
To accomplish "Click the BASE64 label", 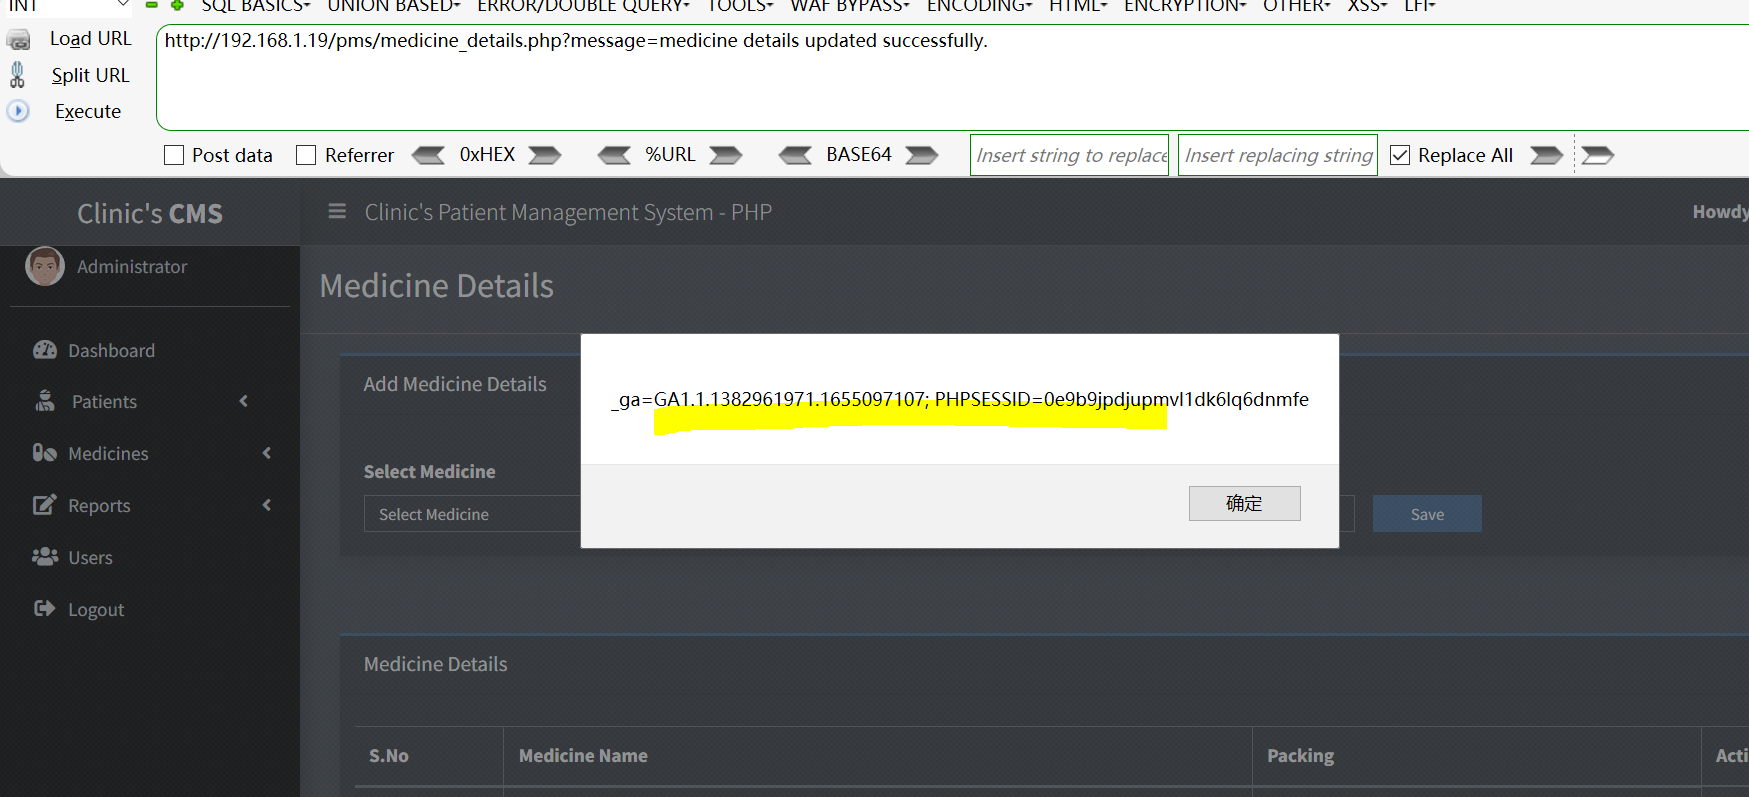I will click(x=859, y=155).
